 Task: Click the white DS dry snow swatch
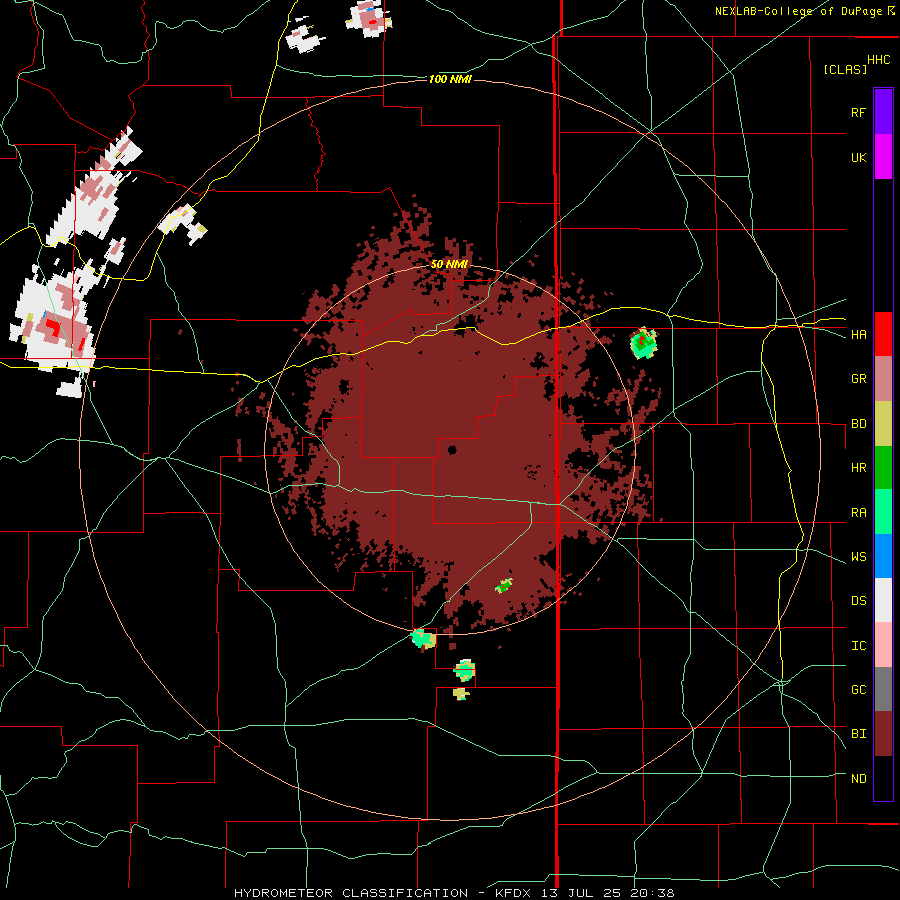(883, 600)
